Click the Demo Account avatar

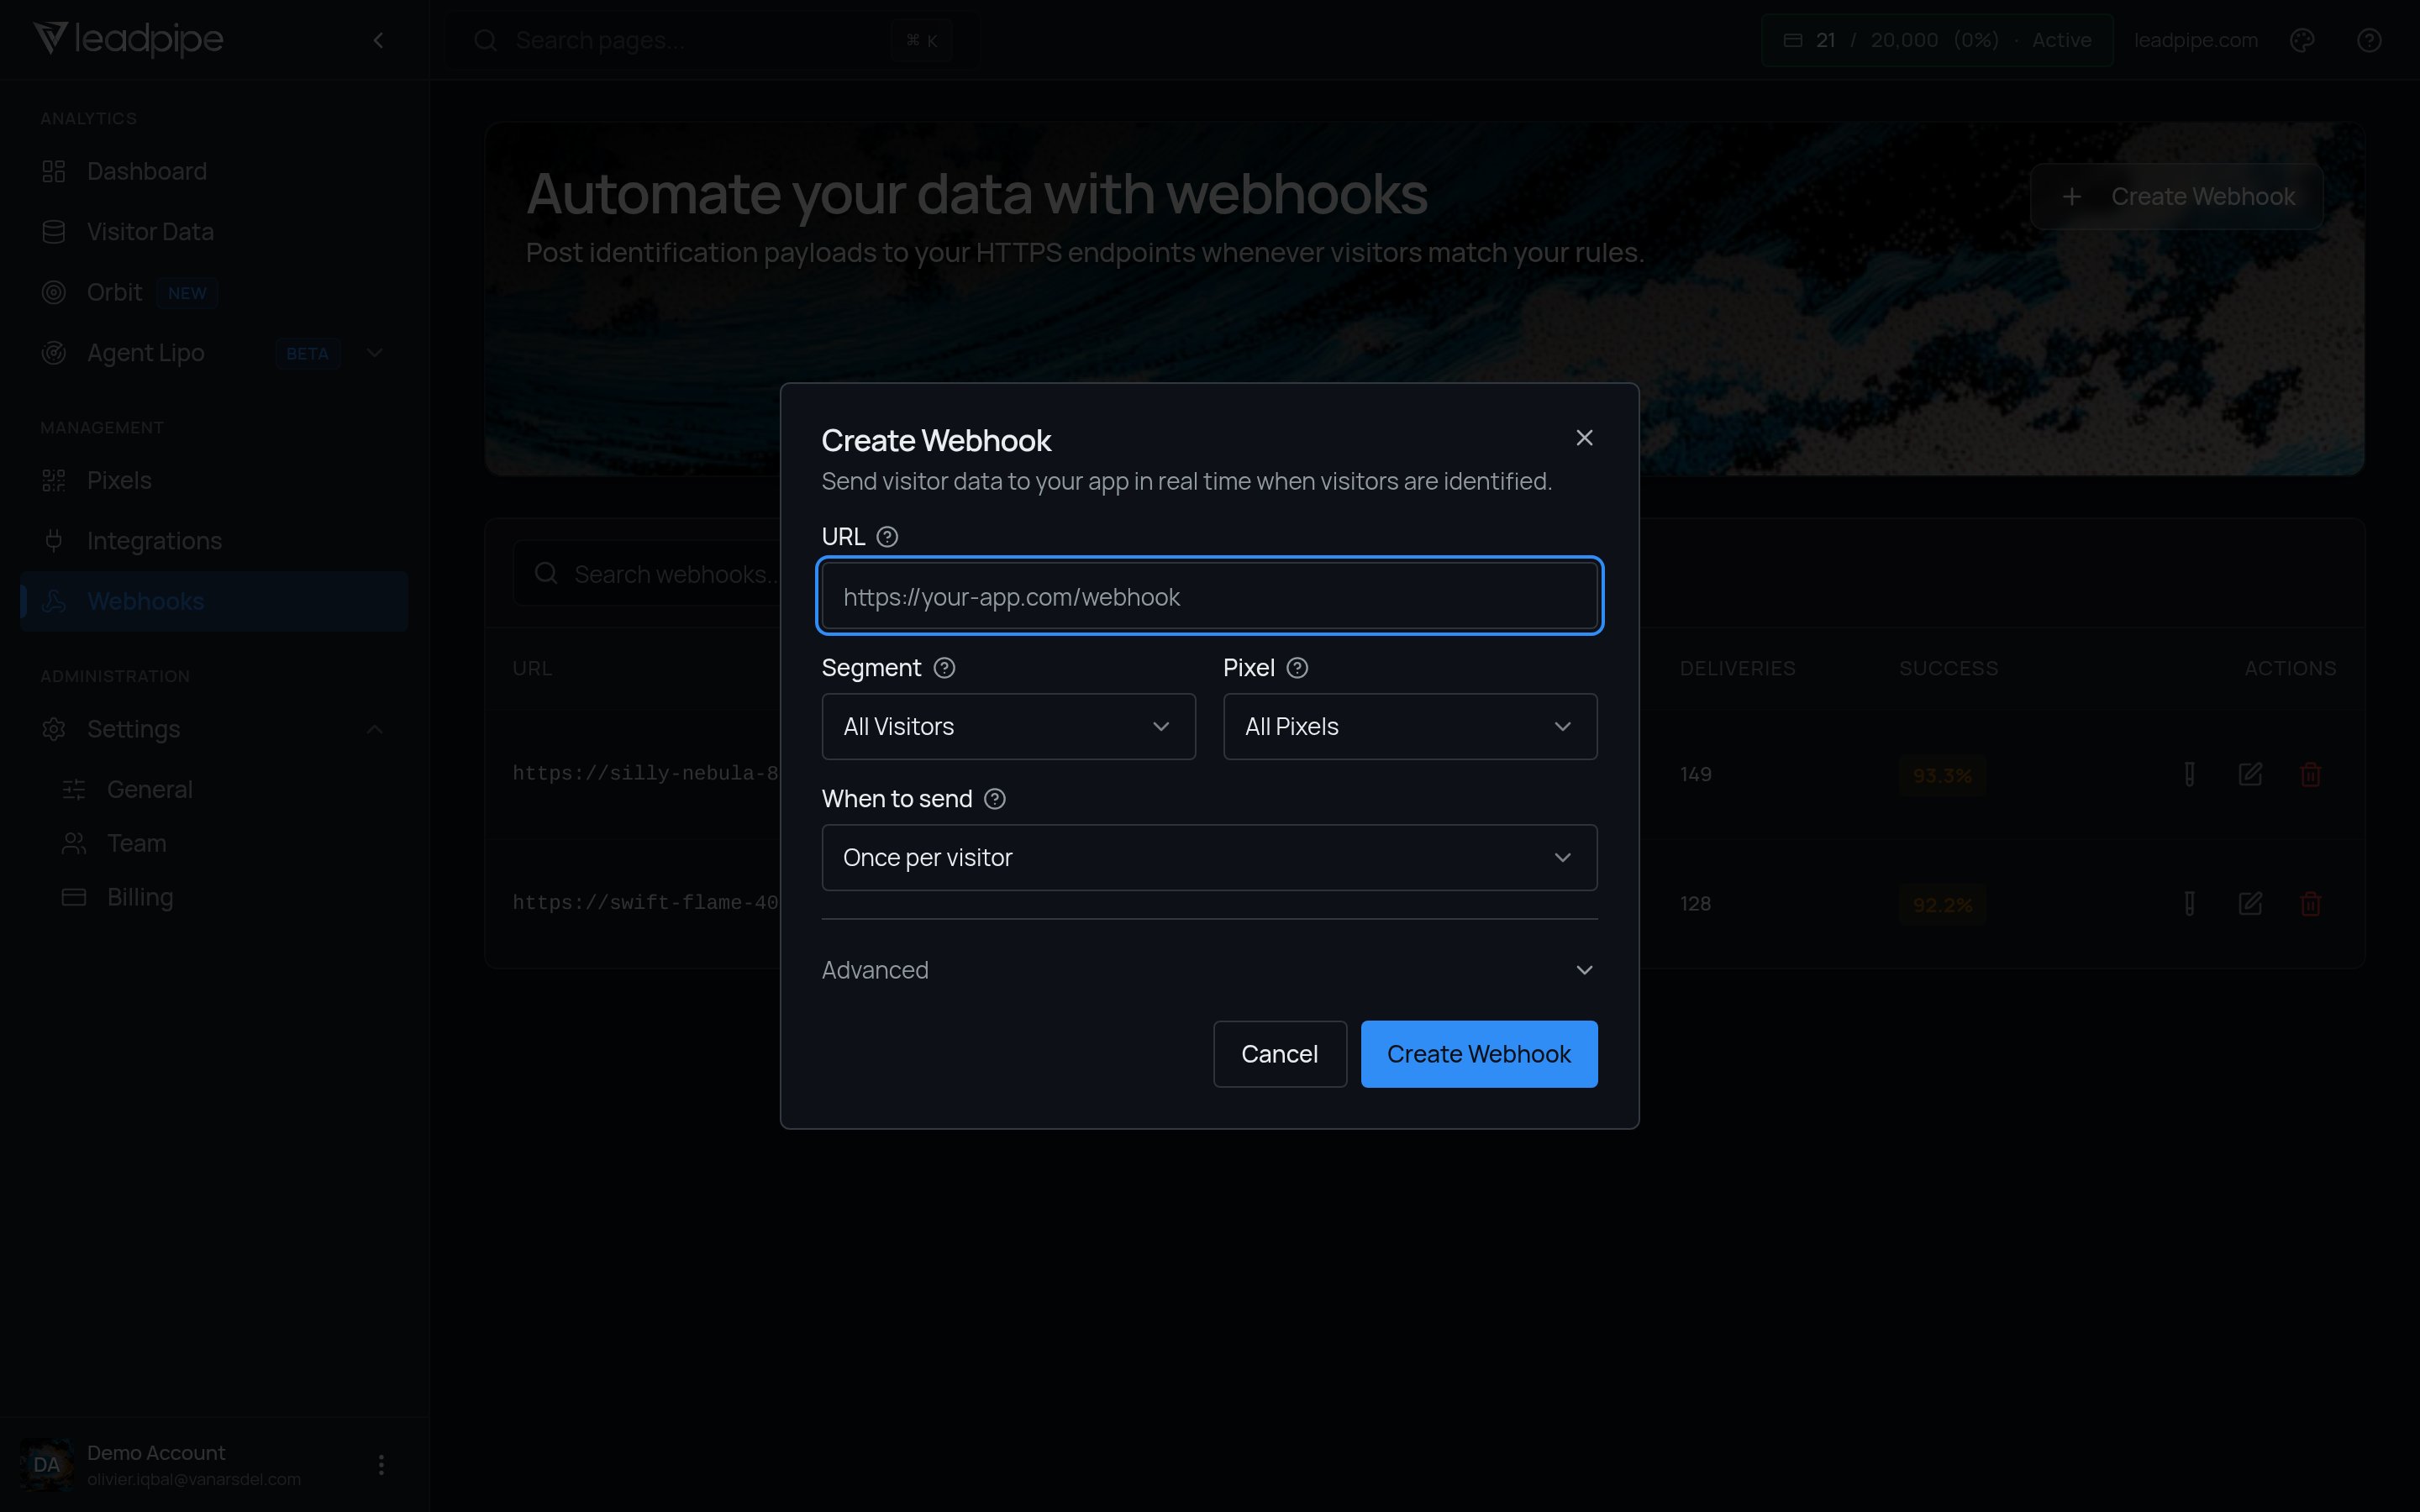(x=46, y=1465)
